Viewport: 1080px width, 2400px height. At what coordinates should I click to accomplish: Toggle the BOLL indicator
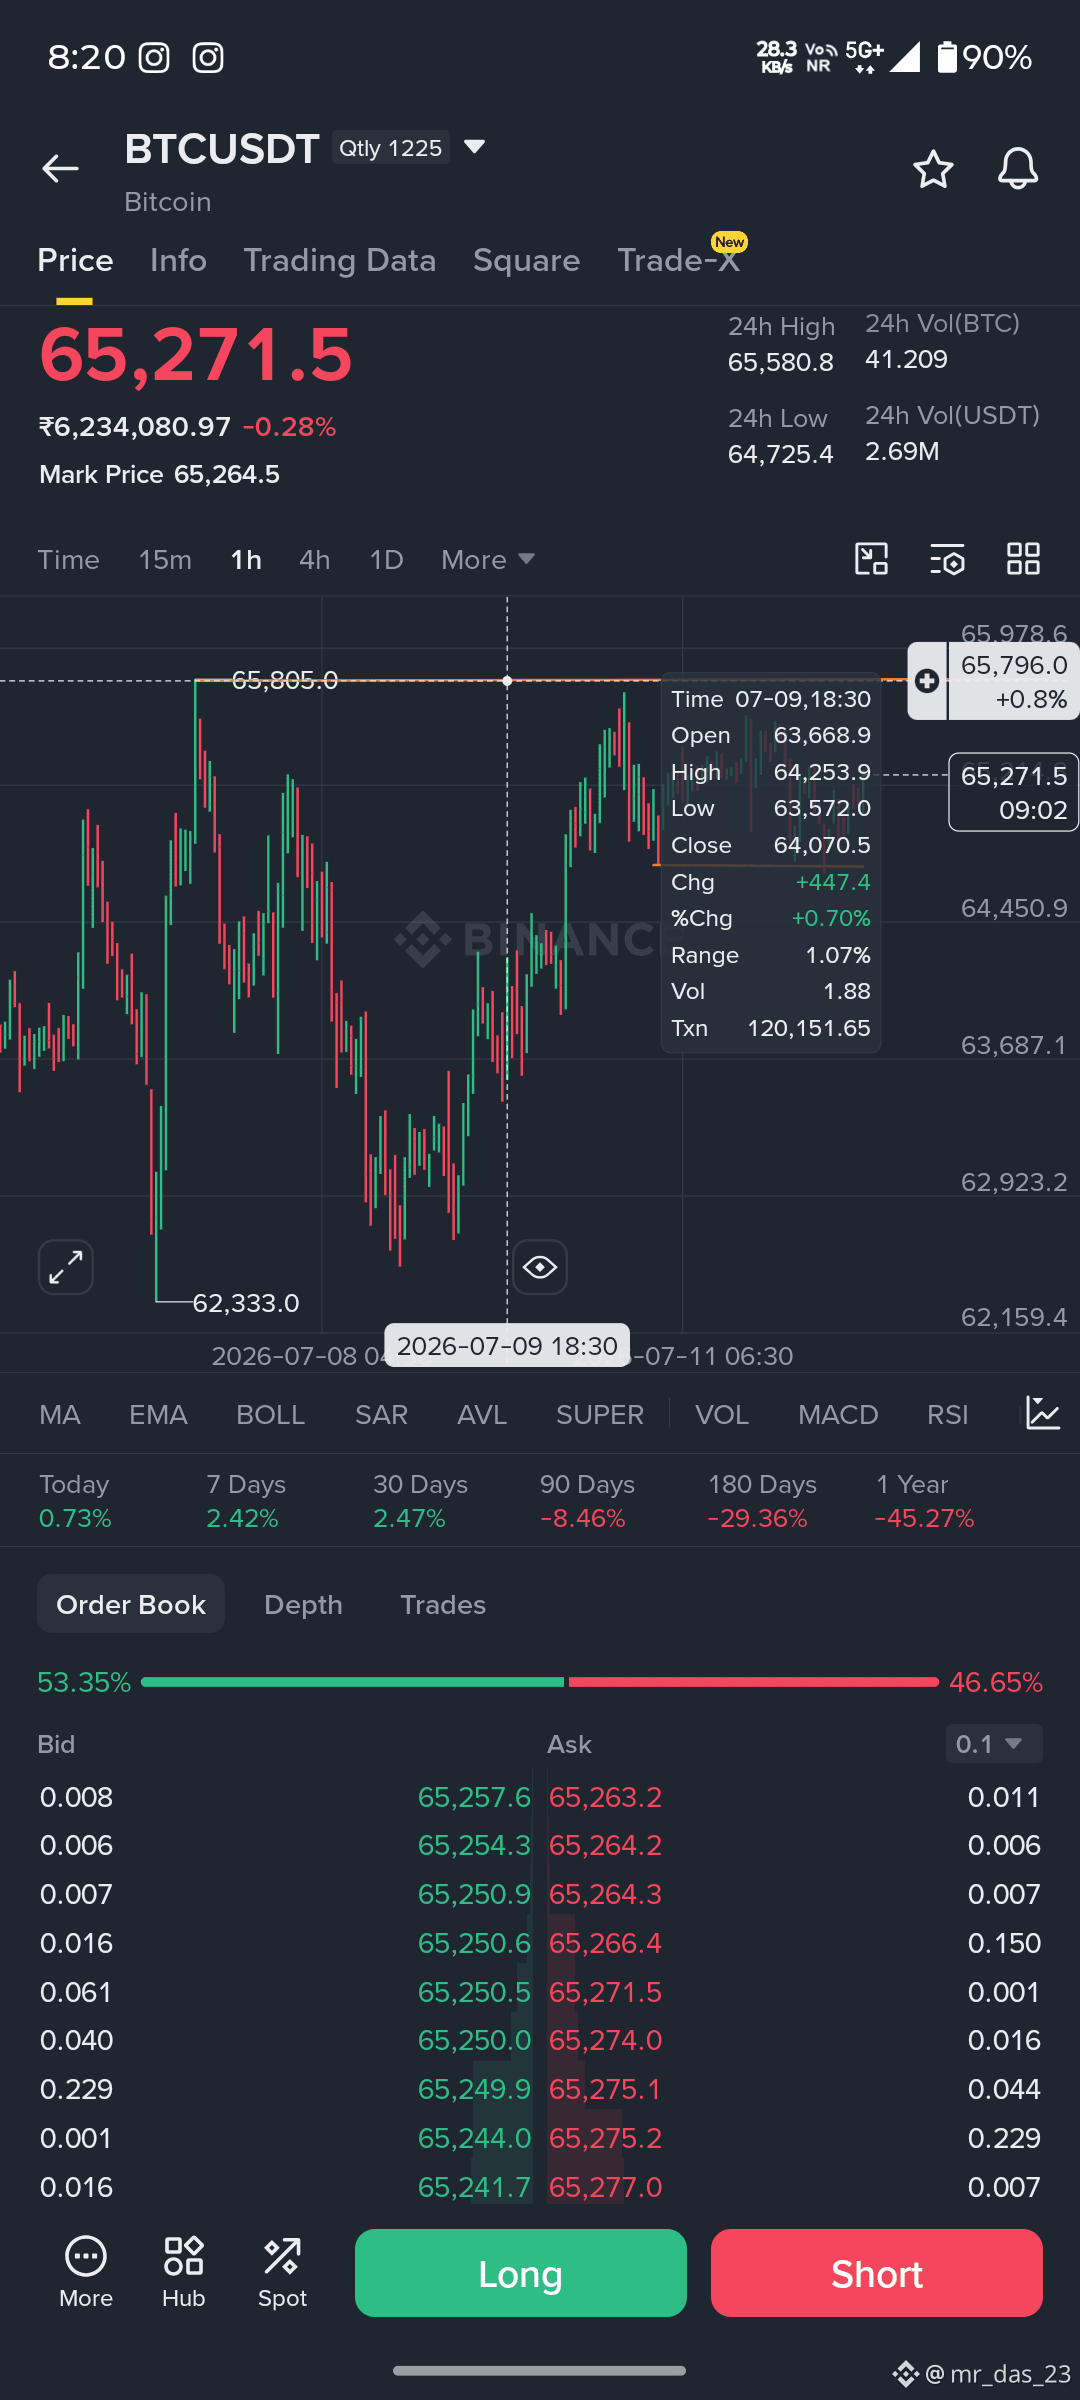tap(270, 1414)
